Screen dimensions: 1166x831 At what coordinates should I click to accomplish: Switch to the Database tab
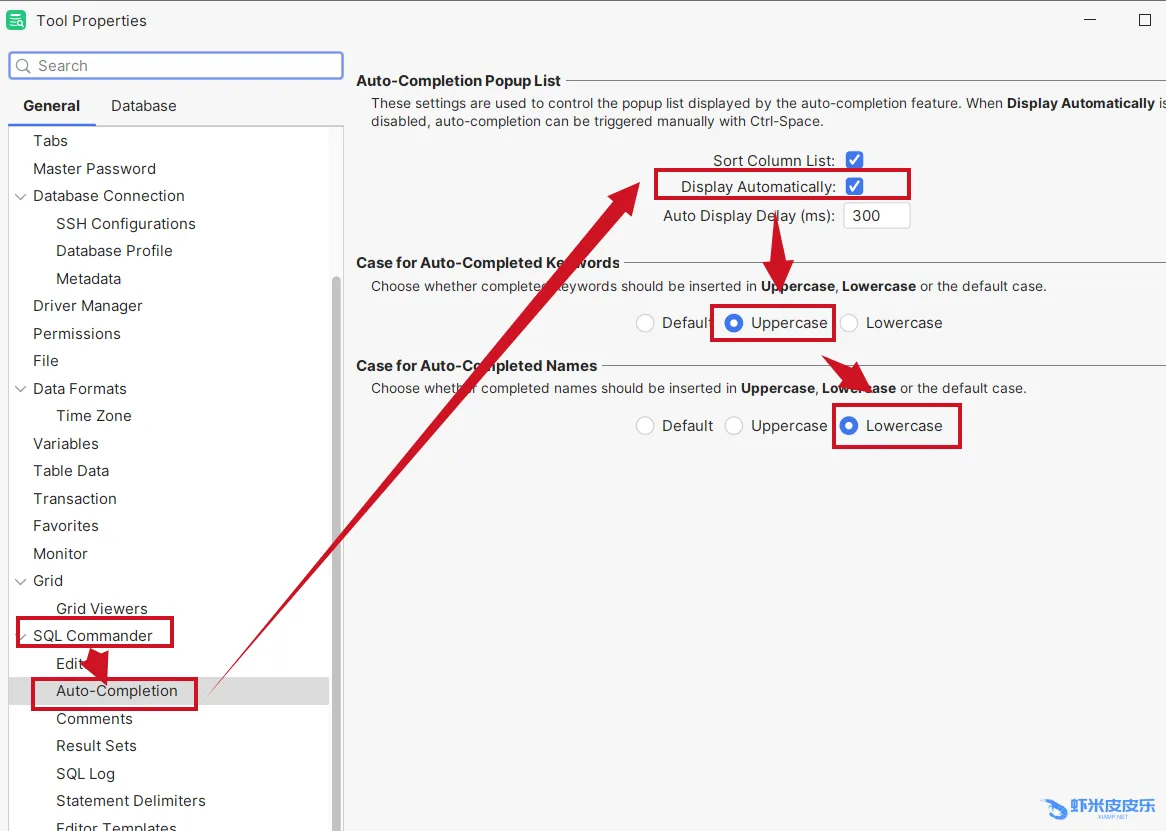click(143, 106)
